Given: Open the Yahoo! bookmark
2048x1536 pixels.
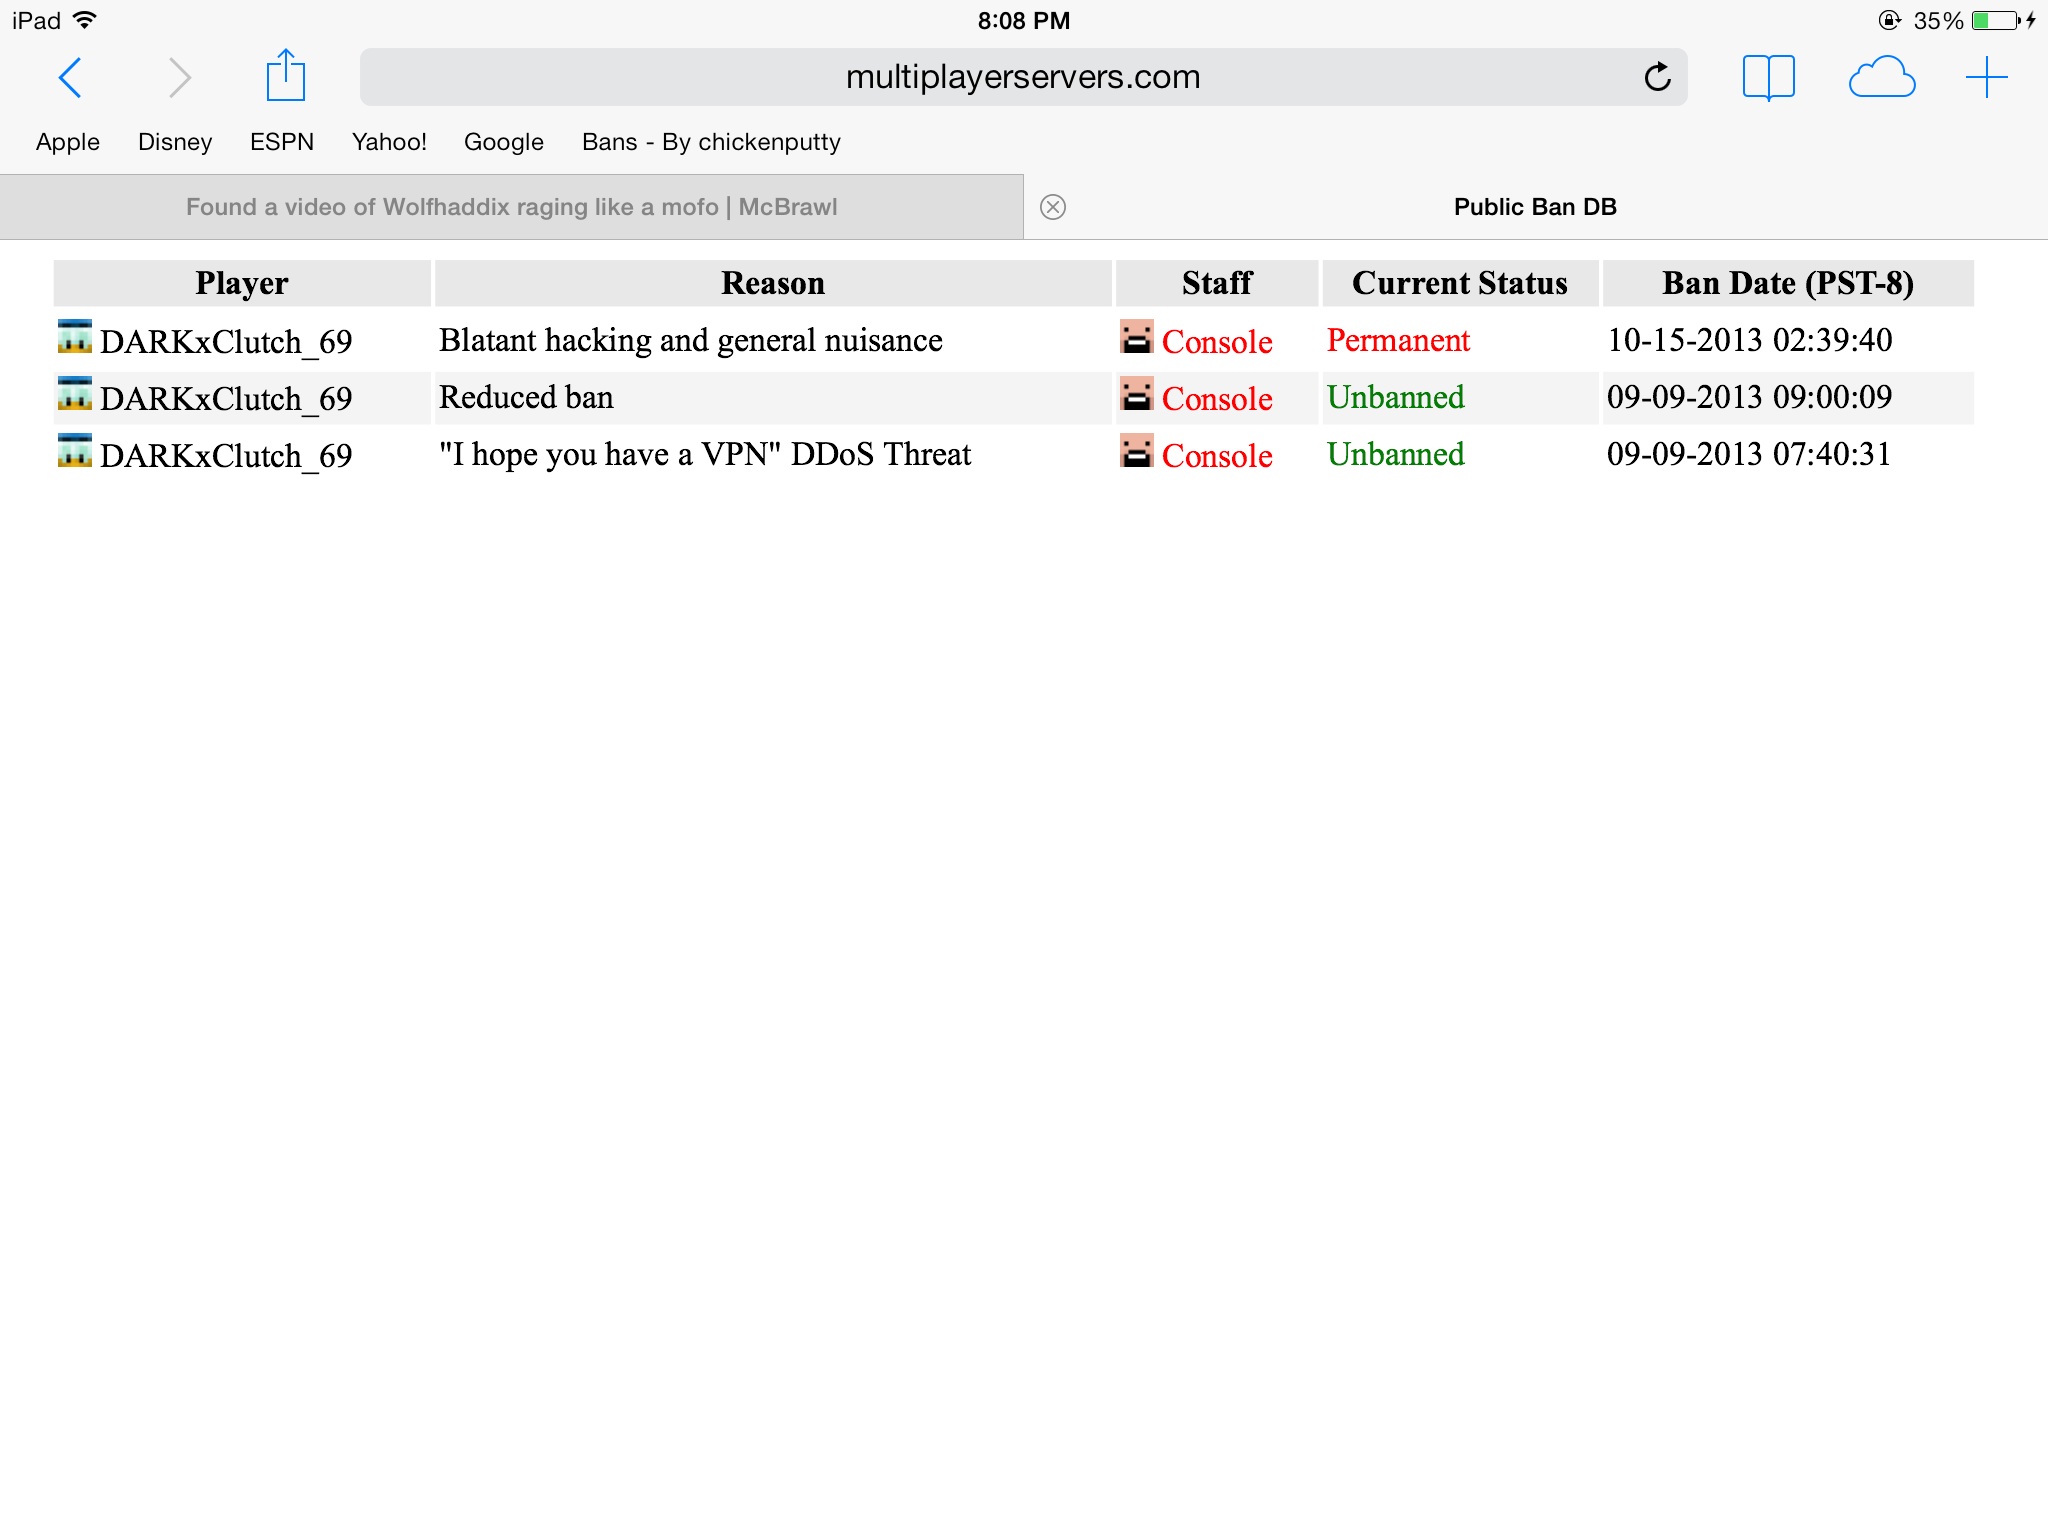Looking at the screenshot, I should 389,142.
